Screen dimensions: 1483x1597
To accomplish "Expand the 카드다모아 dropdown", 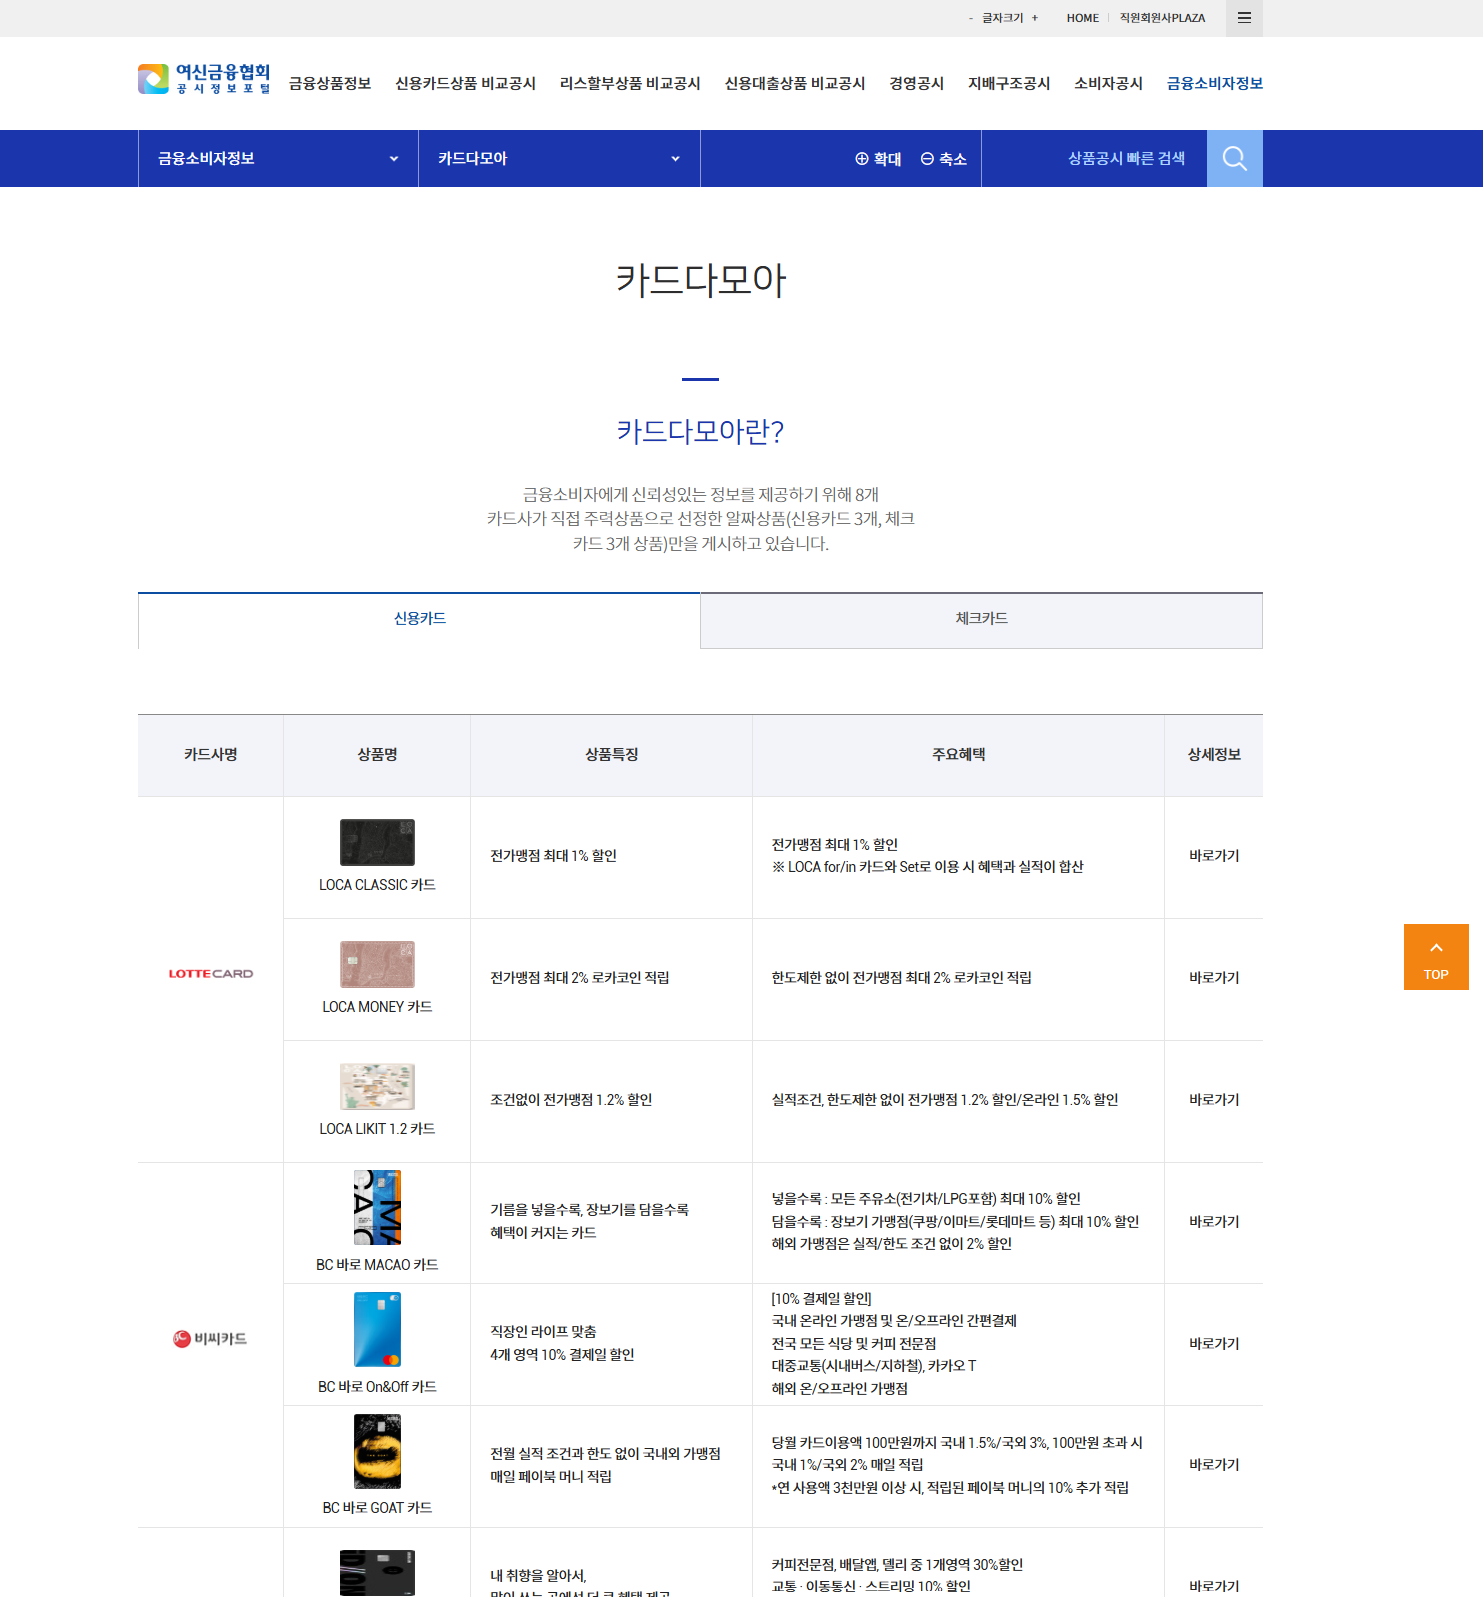I will [559, 158].
